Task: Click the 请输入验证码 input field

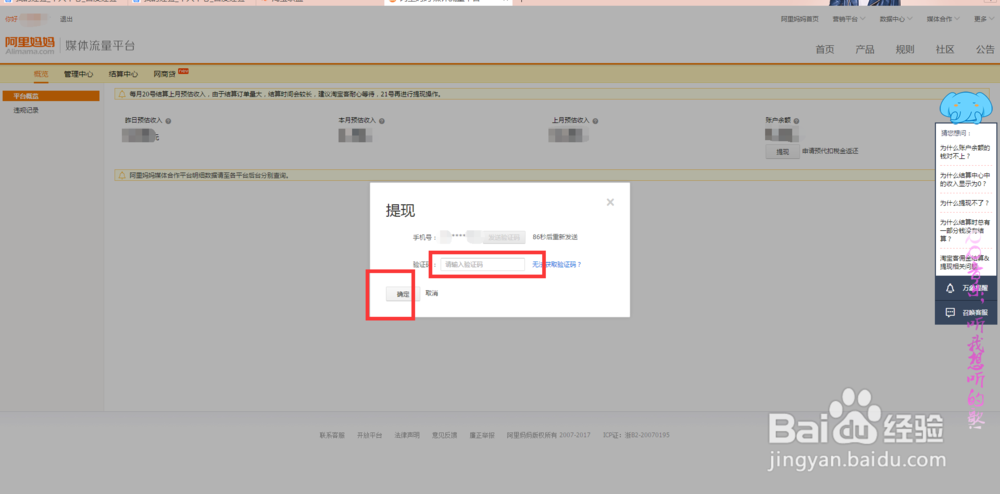Action: click(482, 264)
